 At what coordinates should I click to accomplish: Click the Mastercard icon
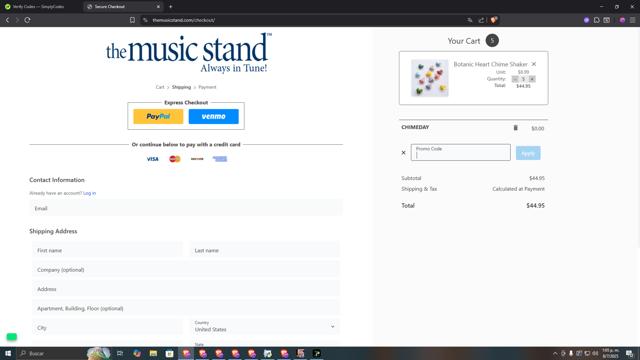coord(175,159)
